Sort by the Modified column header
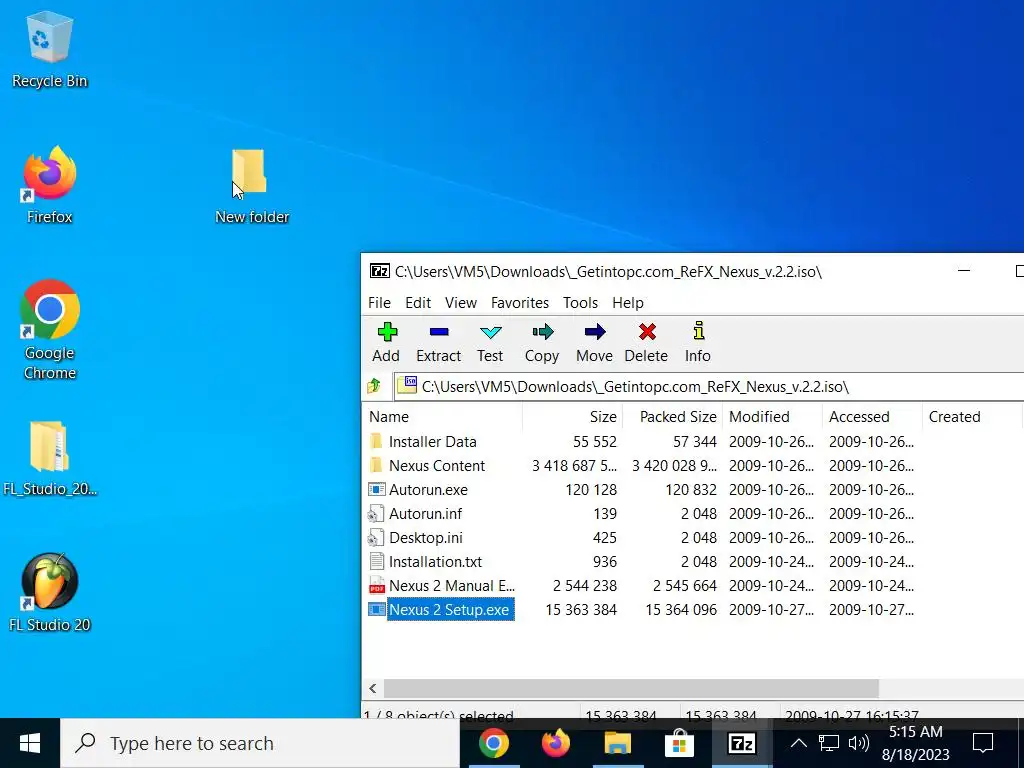Viewport: 1024px width, 768px height. [772, 417]
